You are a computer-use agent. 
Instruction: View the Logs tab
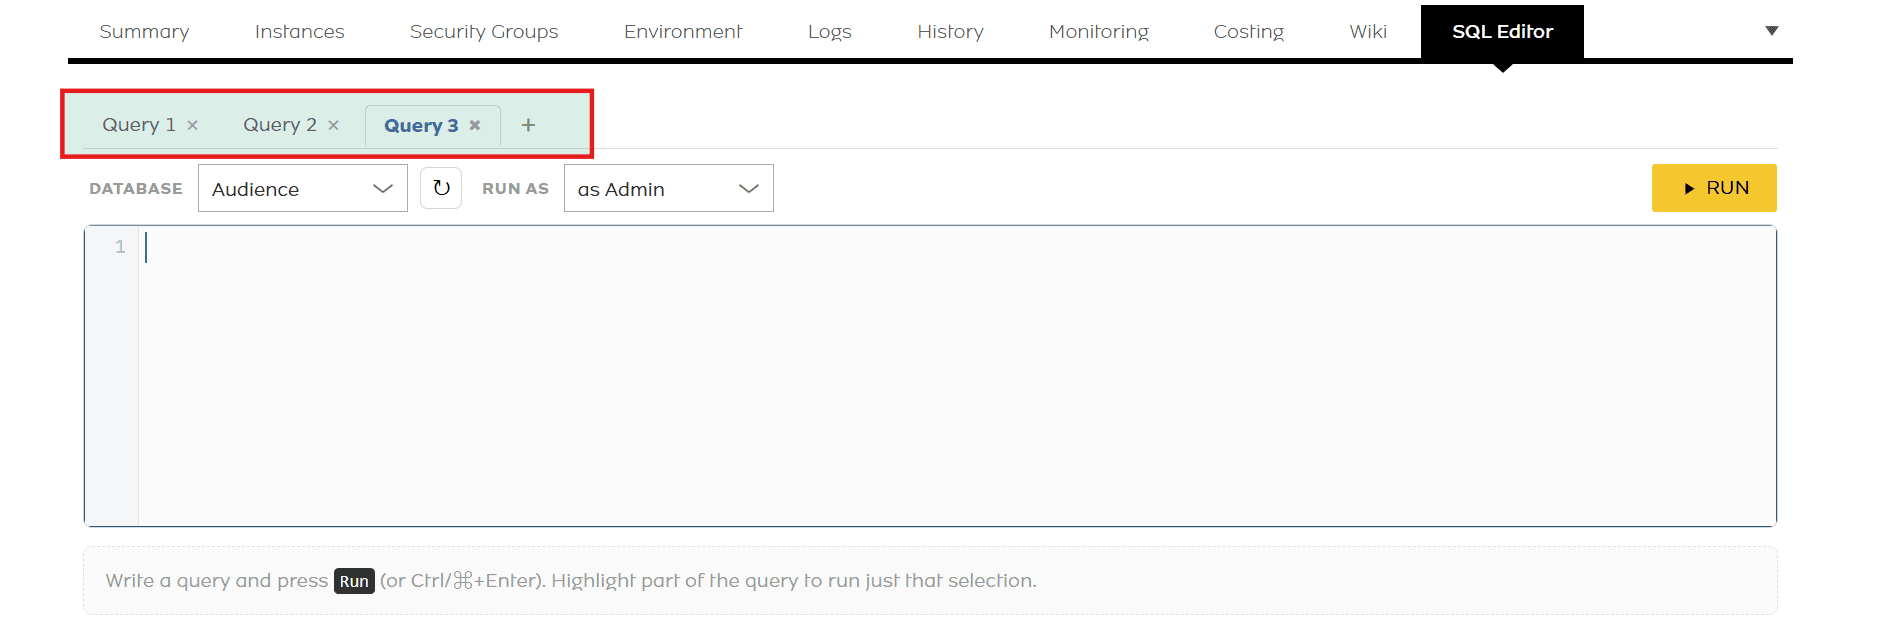click(x=830, y=32)
